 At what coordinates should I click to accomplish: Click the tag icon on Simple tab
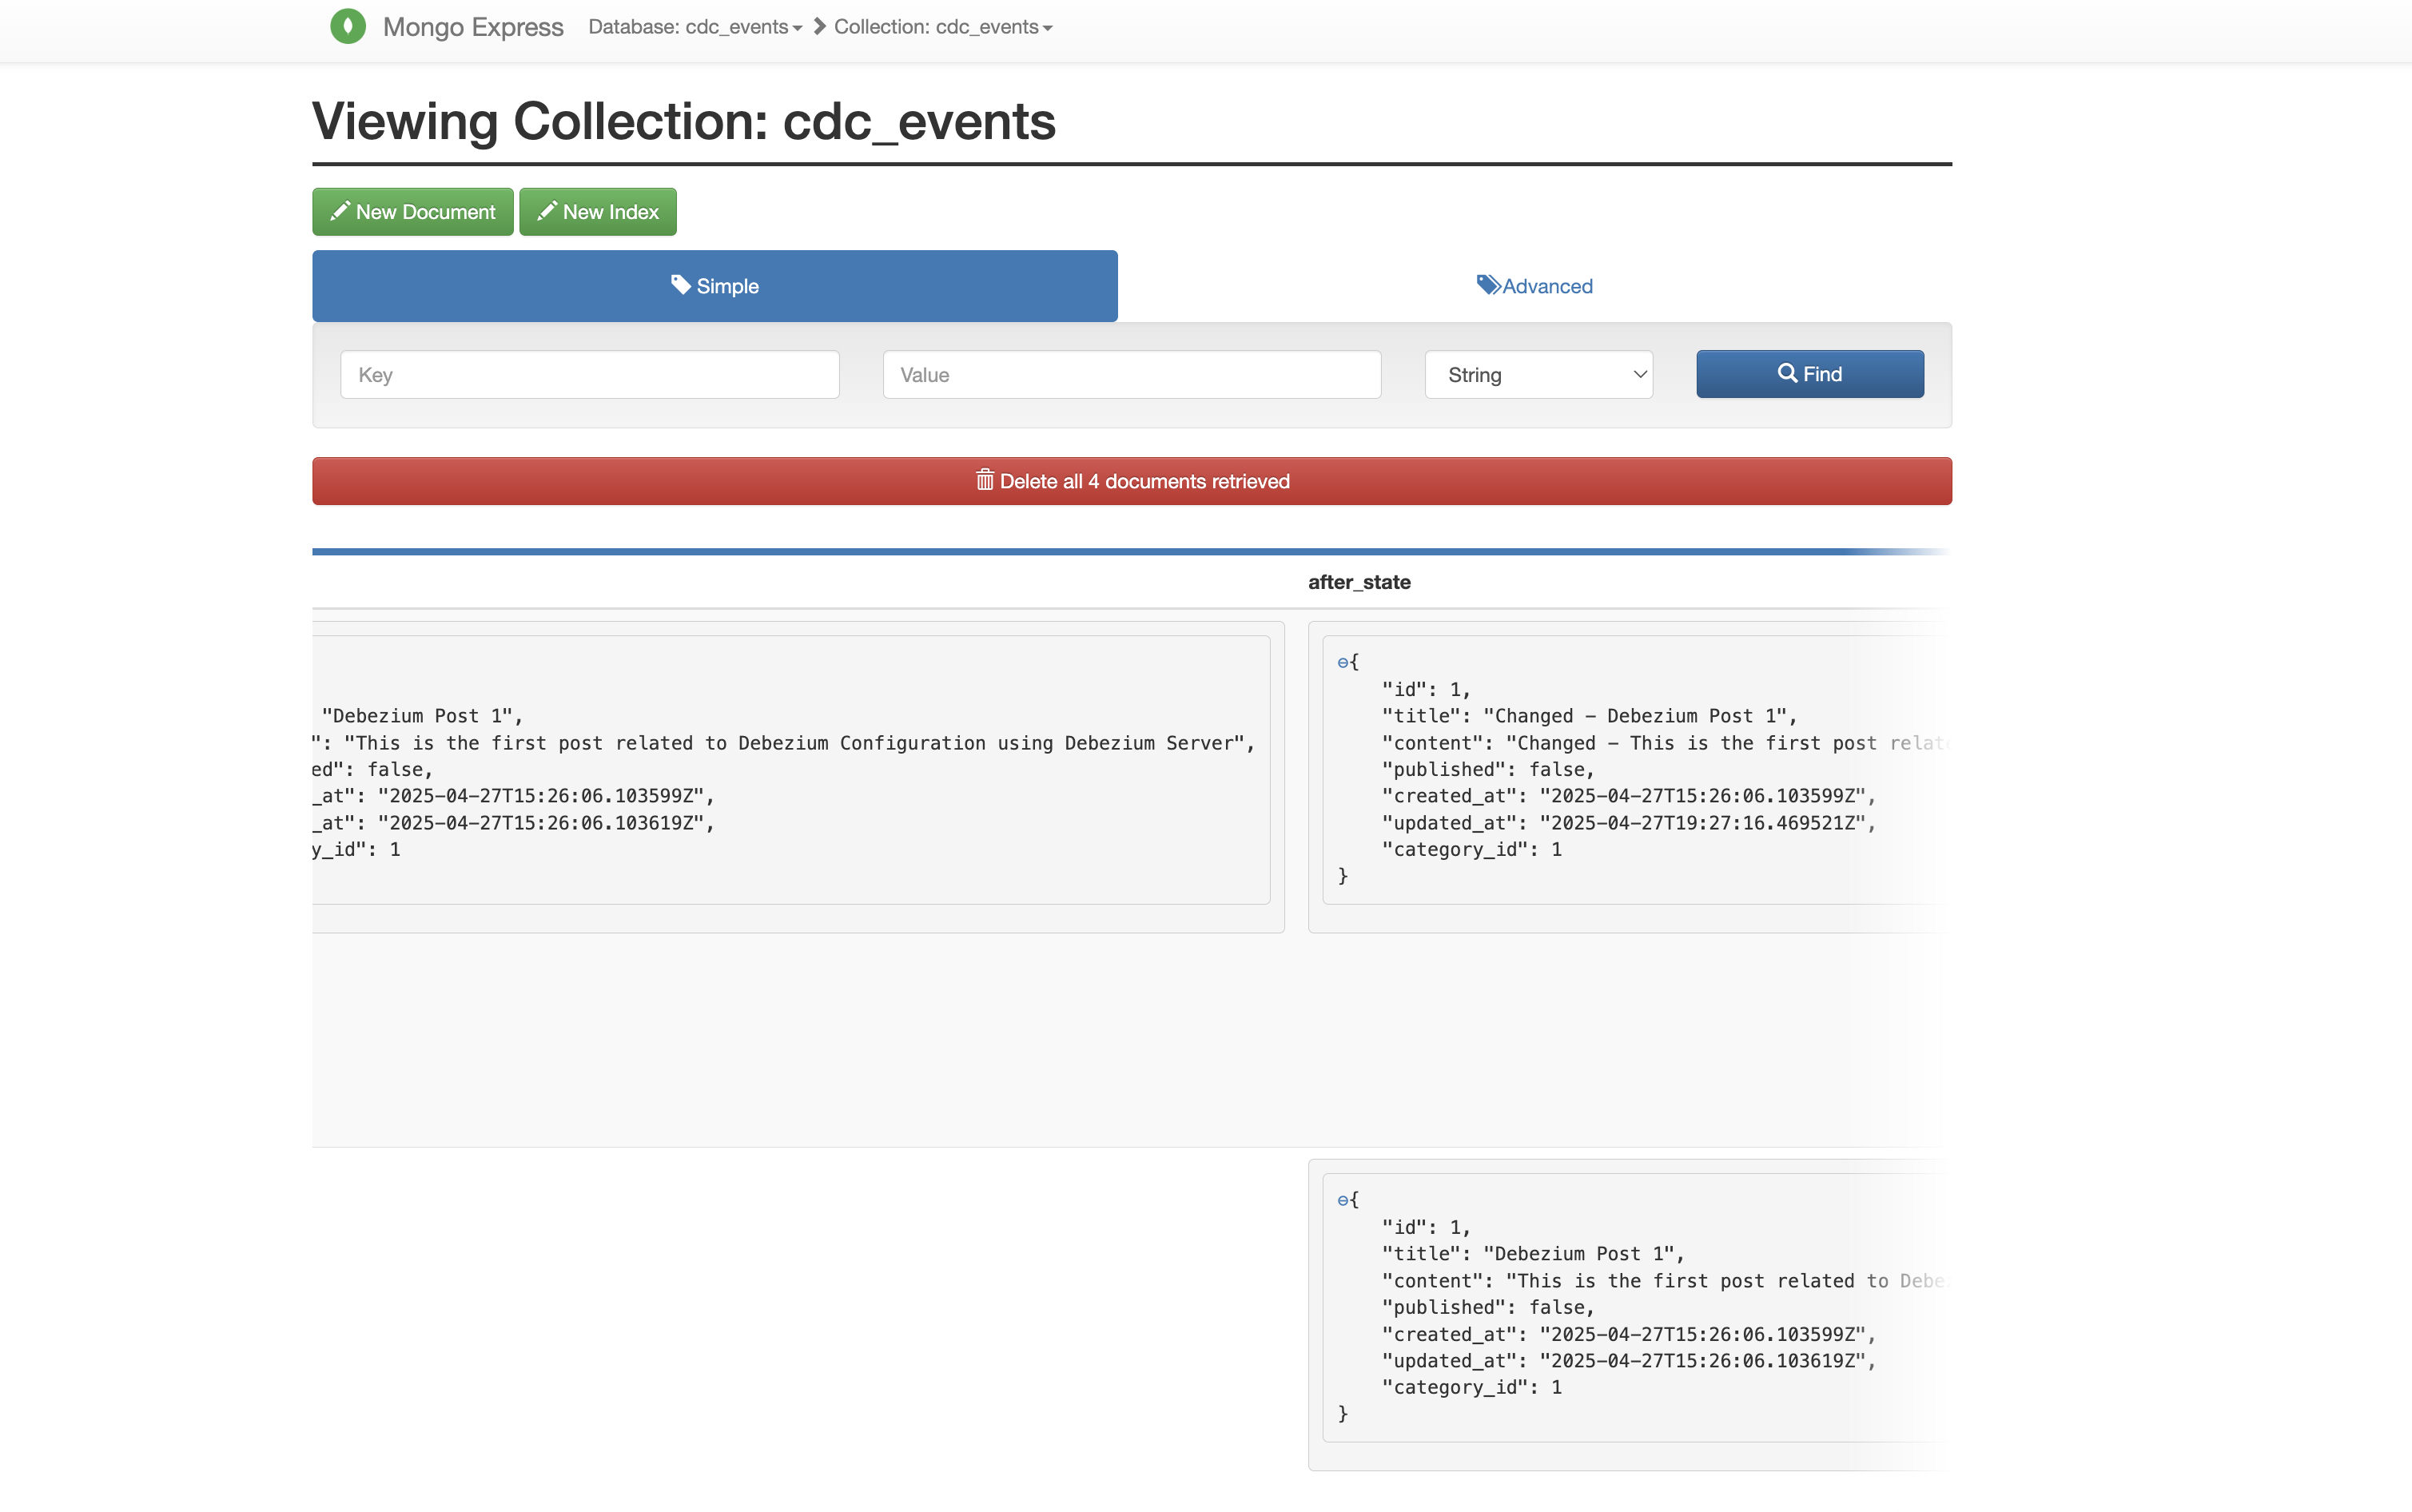[x=681, y=285]
